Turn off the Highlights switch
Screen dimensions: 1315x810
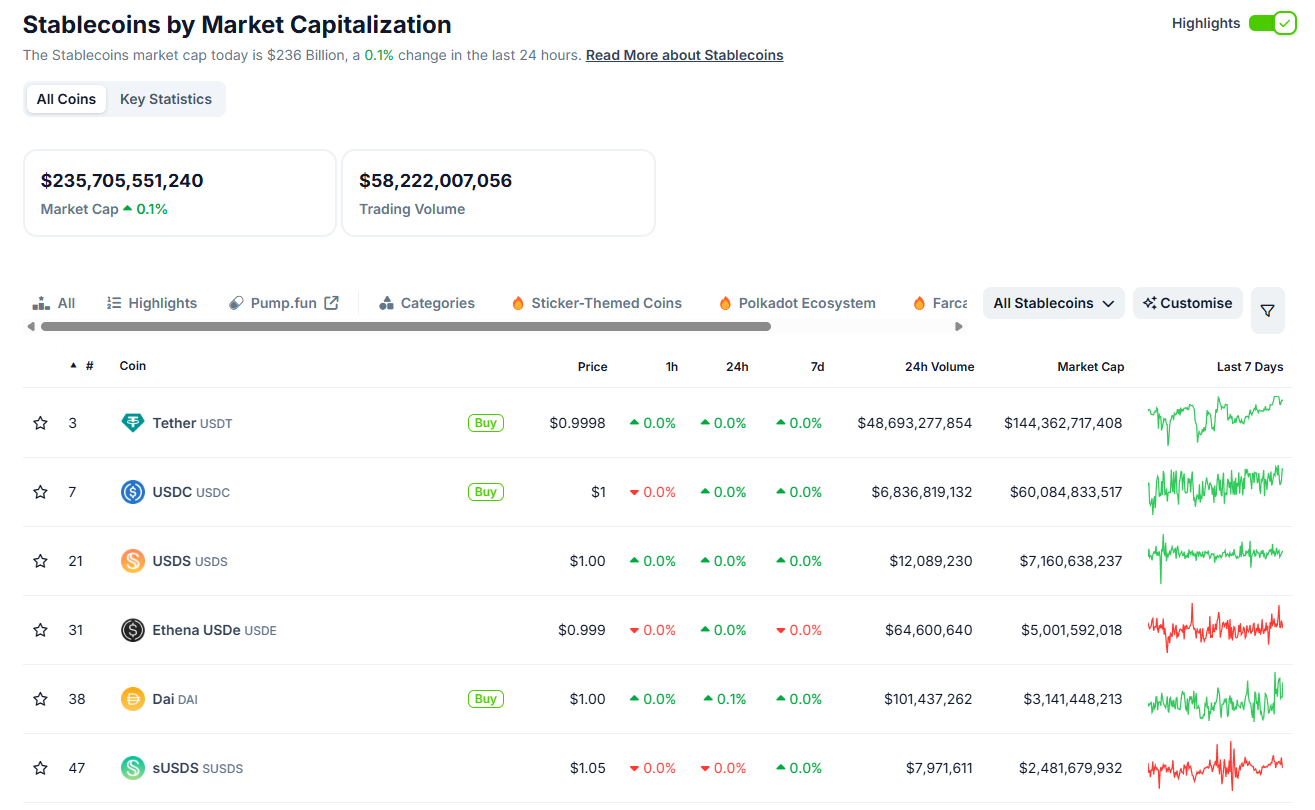pyautogui.click(x=1272, y=23)
